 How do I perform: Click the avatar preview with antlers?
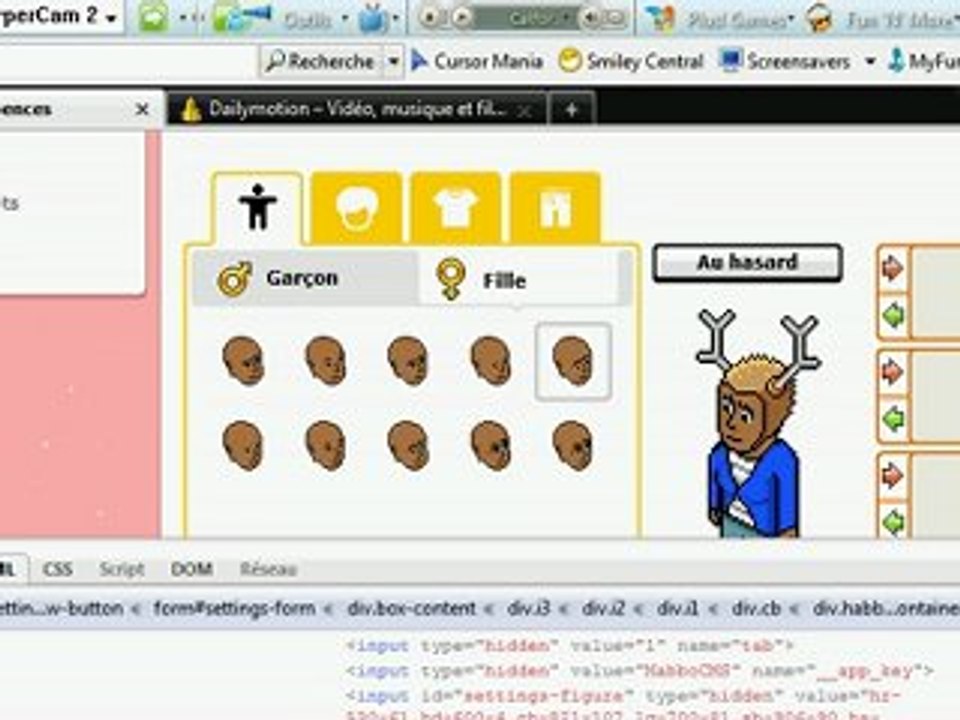757,424
